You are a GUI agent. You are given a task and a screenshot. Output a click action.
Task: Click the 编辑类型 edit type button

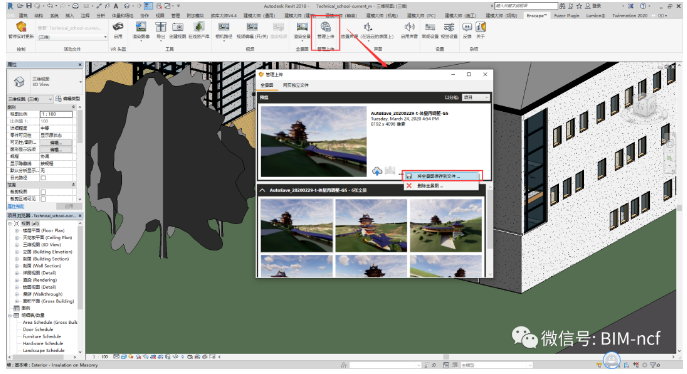[x=68, y=99]
